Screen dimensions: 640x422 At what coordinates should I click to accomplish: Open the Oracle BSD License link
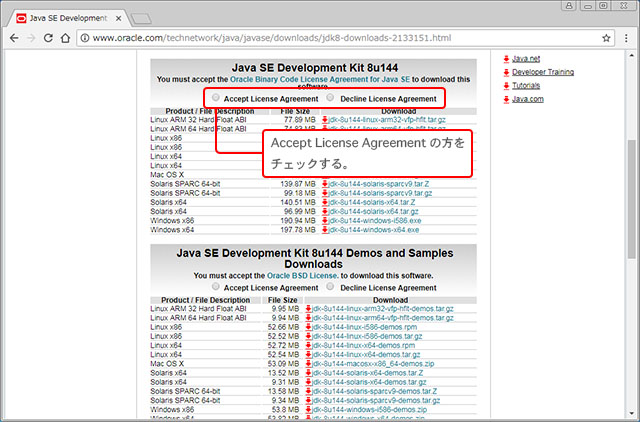click(302, 276)
